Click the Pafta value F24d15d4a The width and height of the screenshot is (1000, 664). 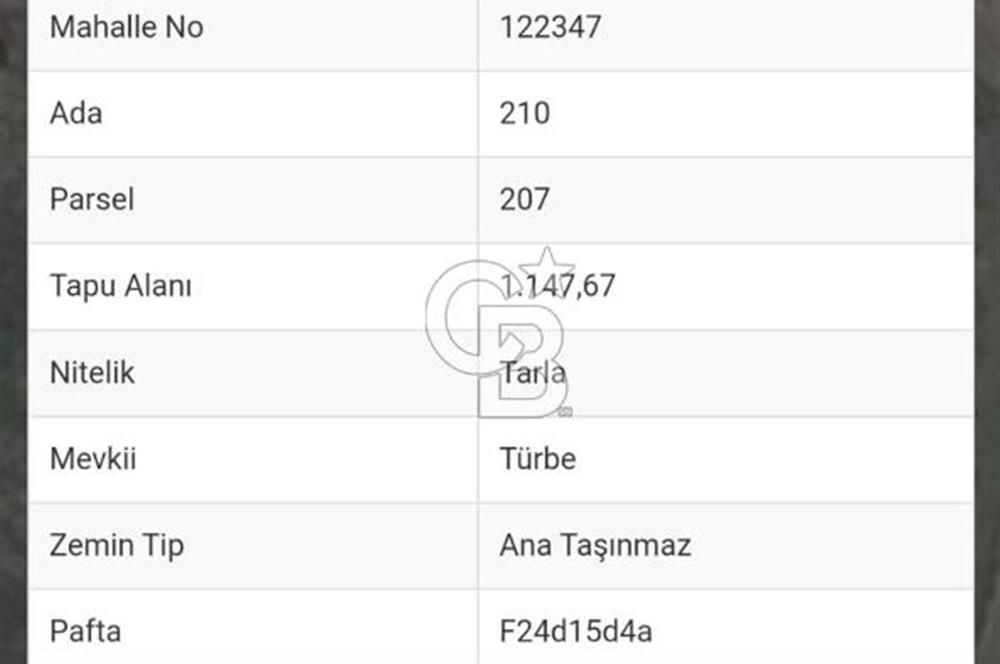[x=576, y=632]
